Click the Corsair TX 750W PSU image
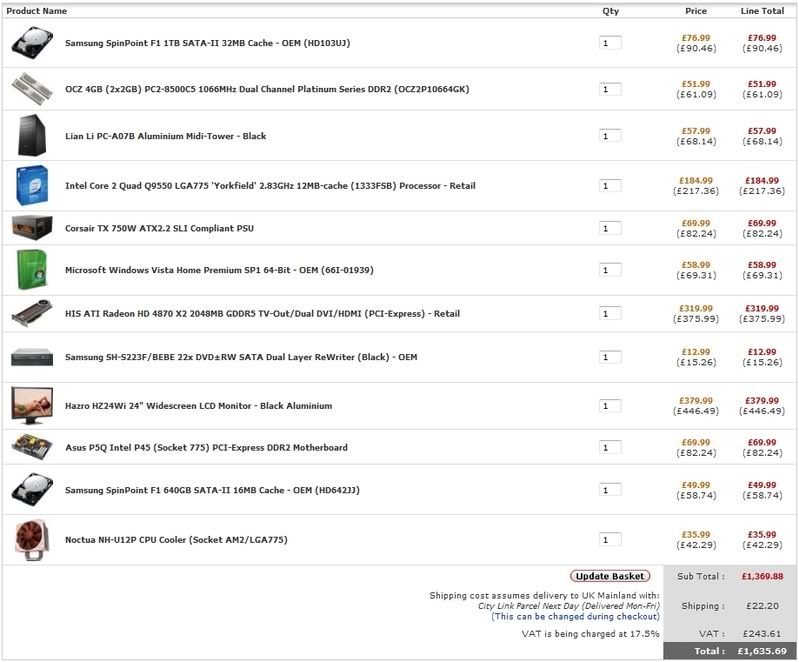Screen dimensions: 799x662 click(32, 228)
